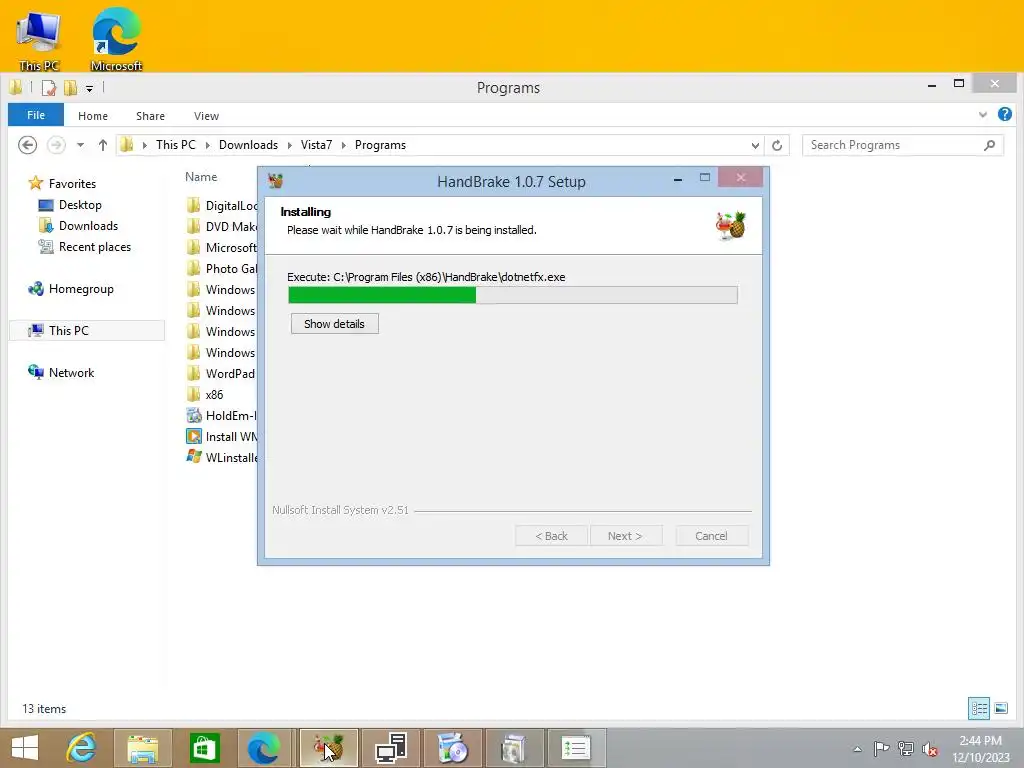Screen dimensions: 1024x768
Task: Open the Home ribbon tab
Action: [93, 116]
